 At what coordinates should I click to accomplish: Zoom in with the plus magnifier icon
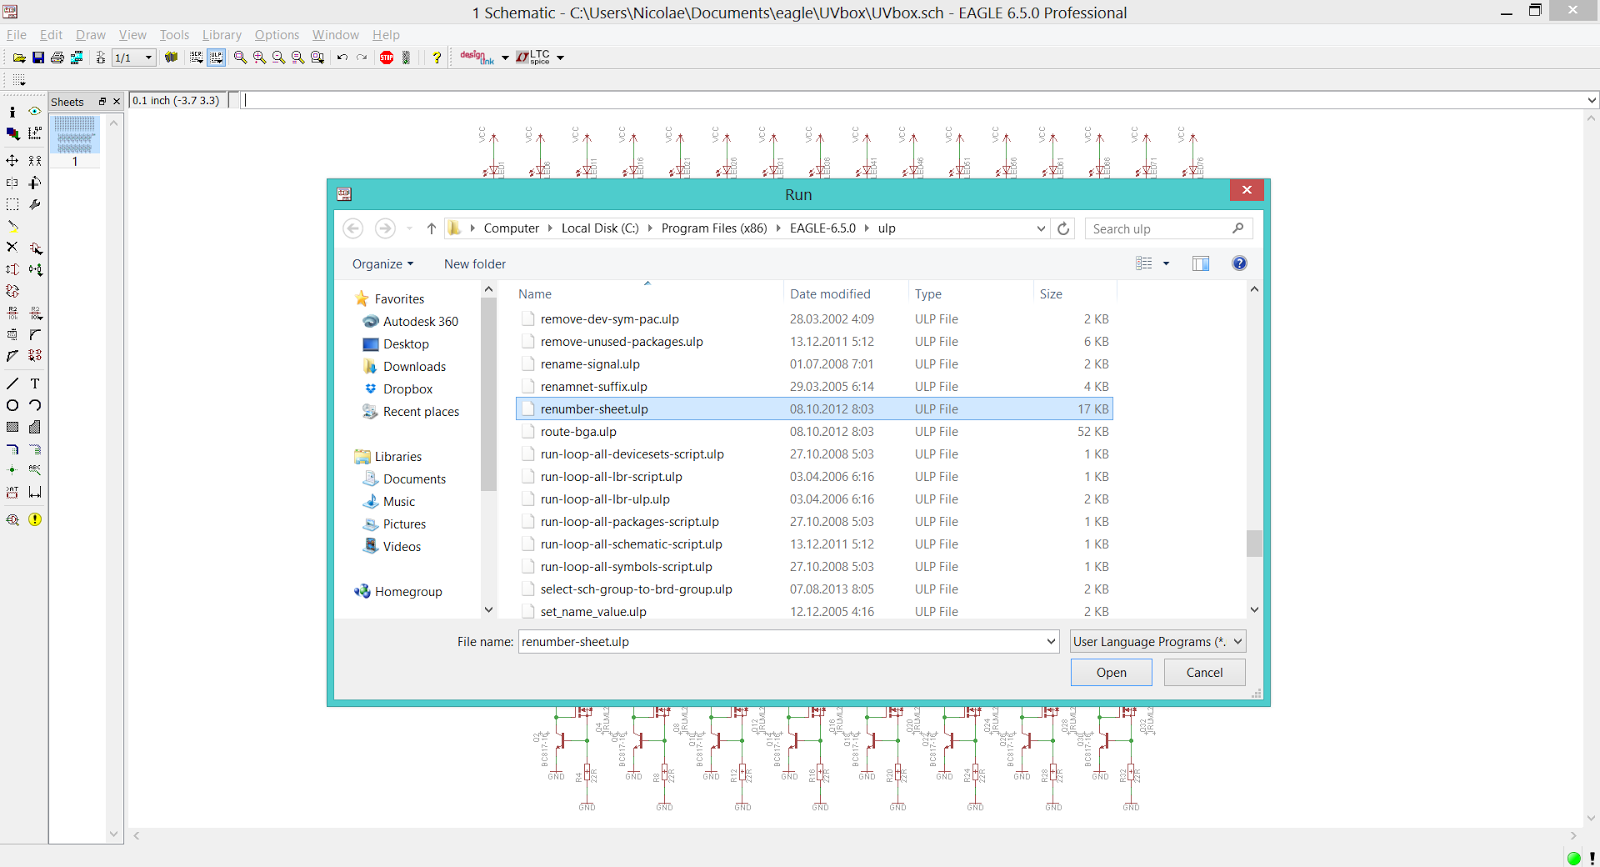click(259, 58)
